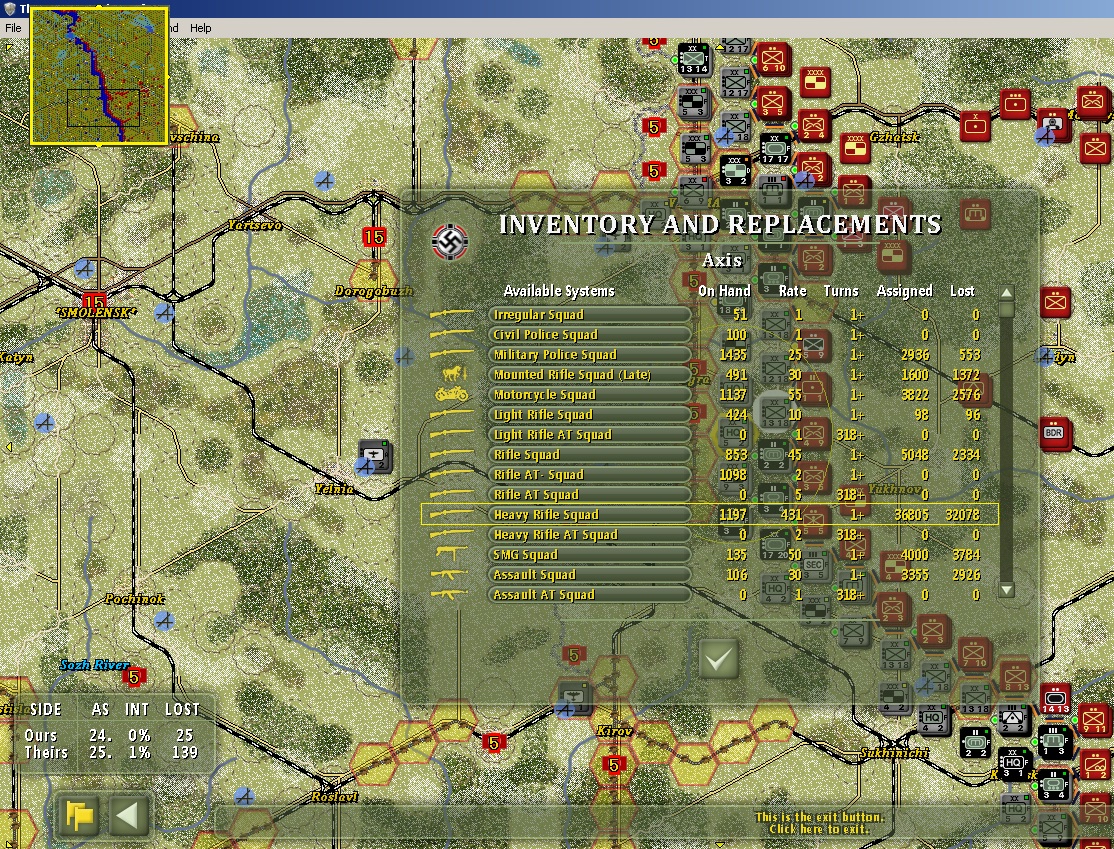Select the red XXXX army counter near Gzhatsk

pyautogui.click(x=855, y=148)
